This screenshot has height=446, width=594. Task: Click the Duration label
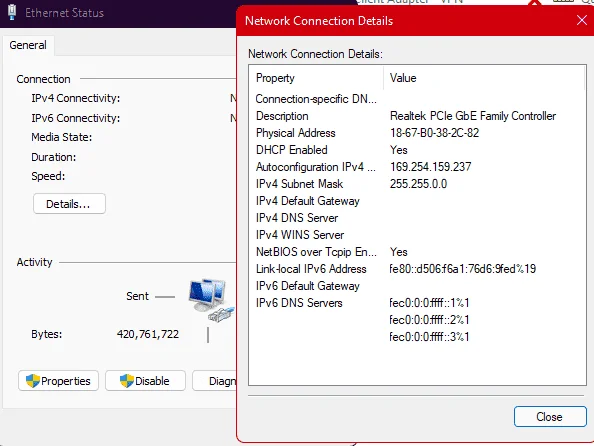tap(54, 157)
